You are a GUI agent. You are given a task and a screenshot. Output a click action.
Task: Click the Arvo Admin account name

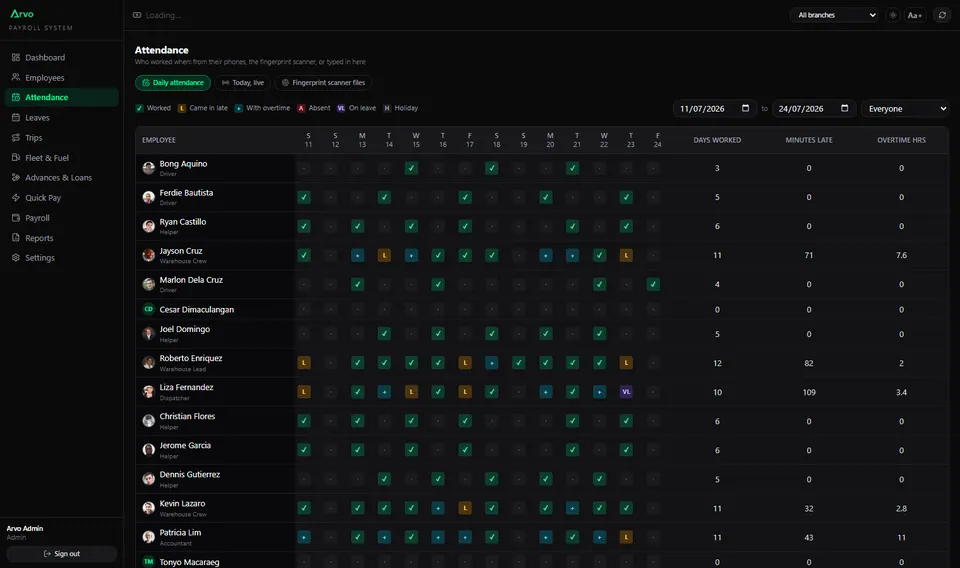[x=25, y=528]
